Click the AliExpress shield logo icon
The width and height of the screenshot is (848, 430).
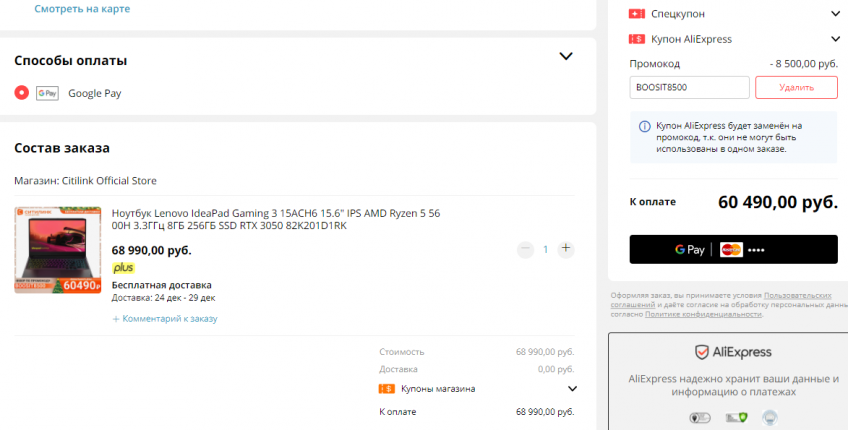[701, 353]
